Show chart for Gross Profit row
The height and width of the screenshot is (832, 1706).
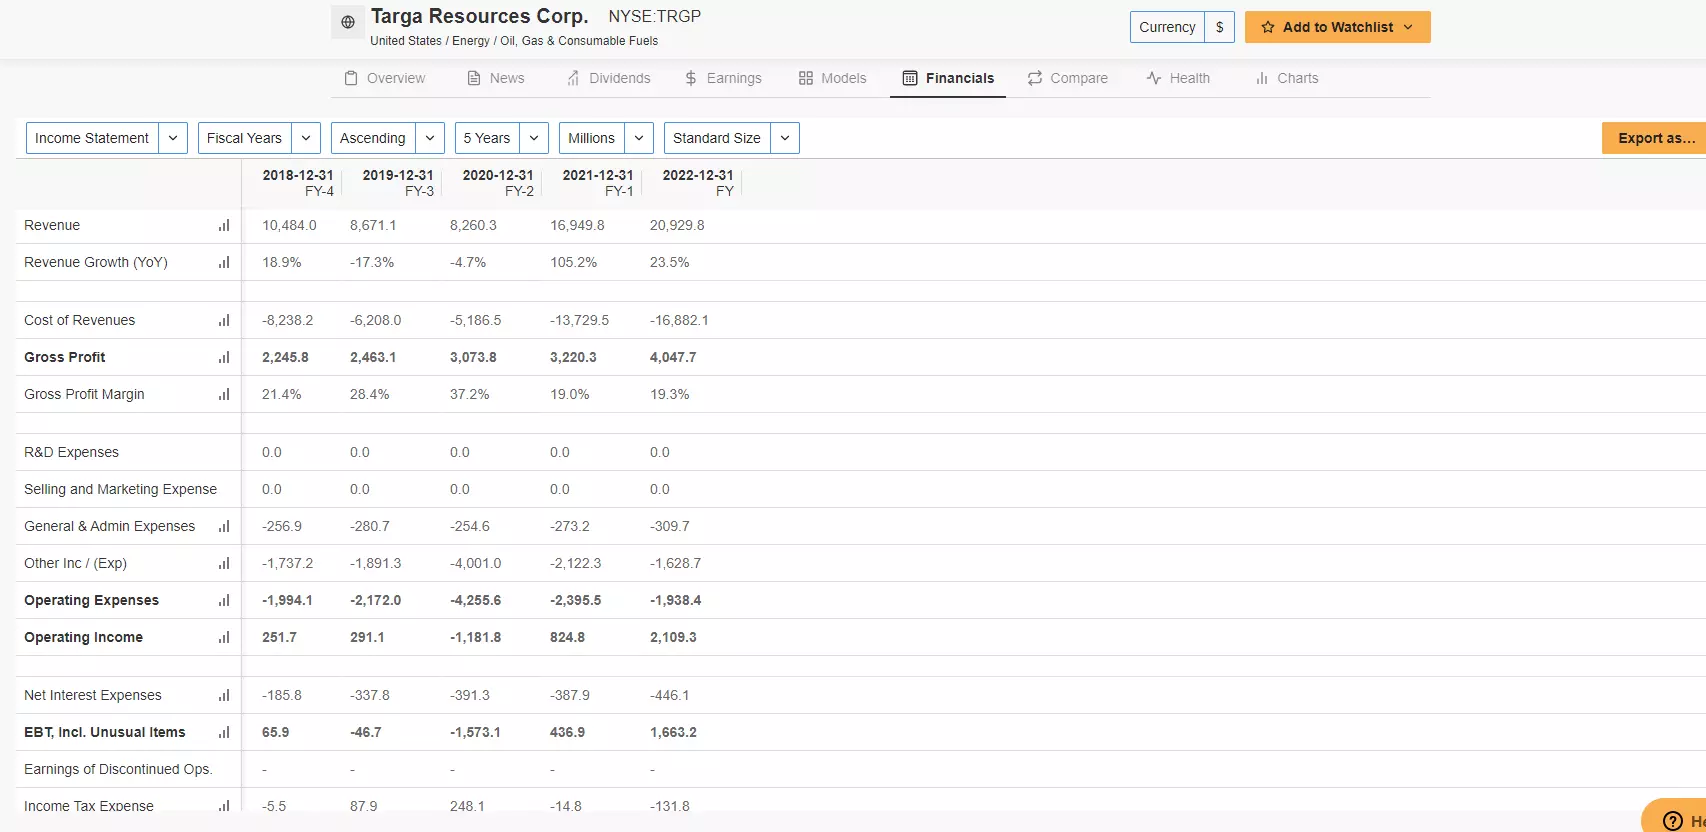point(224,358)
